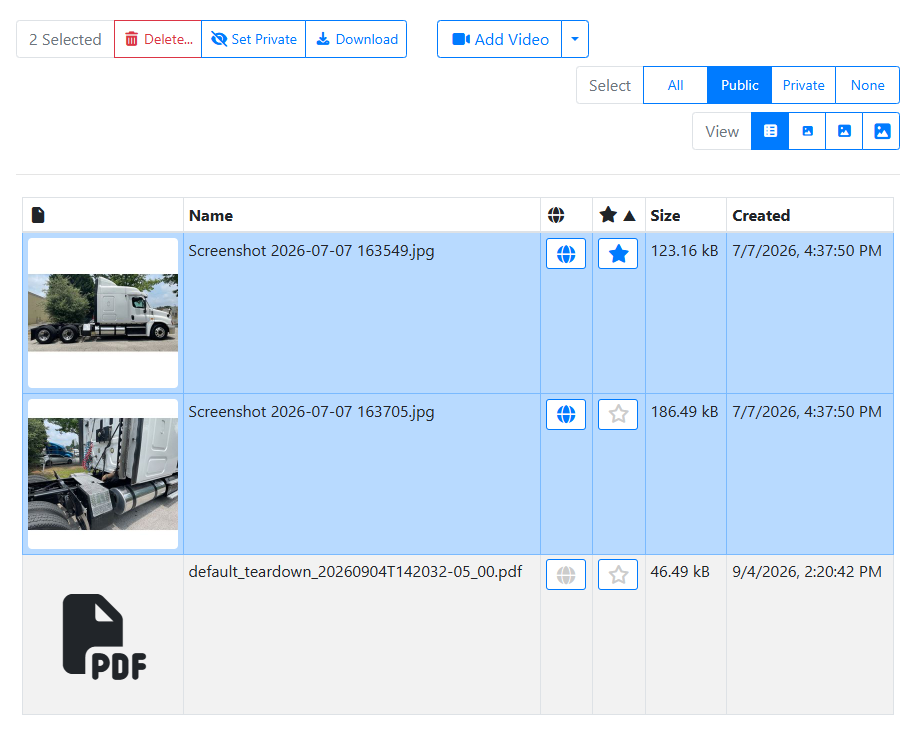
Task: Toggle public globe for Screenshot 163549.jpg
Action: [566, 254]
